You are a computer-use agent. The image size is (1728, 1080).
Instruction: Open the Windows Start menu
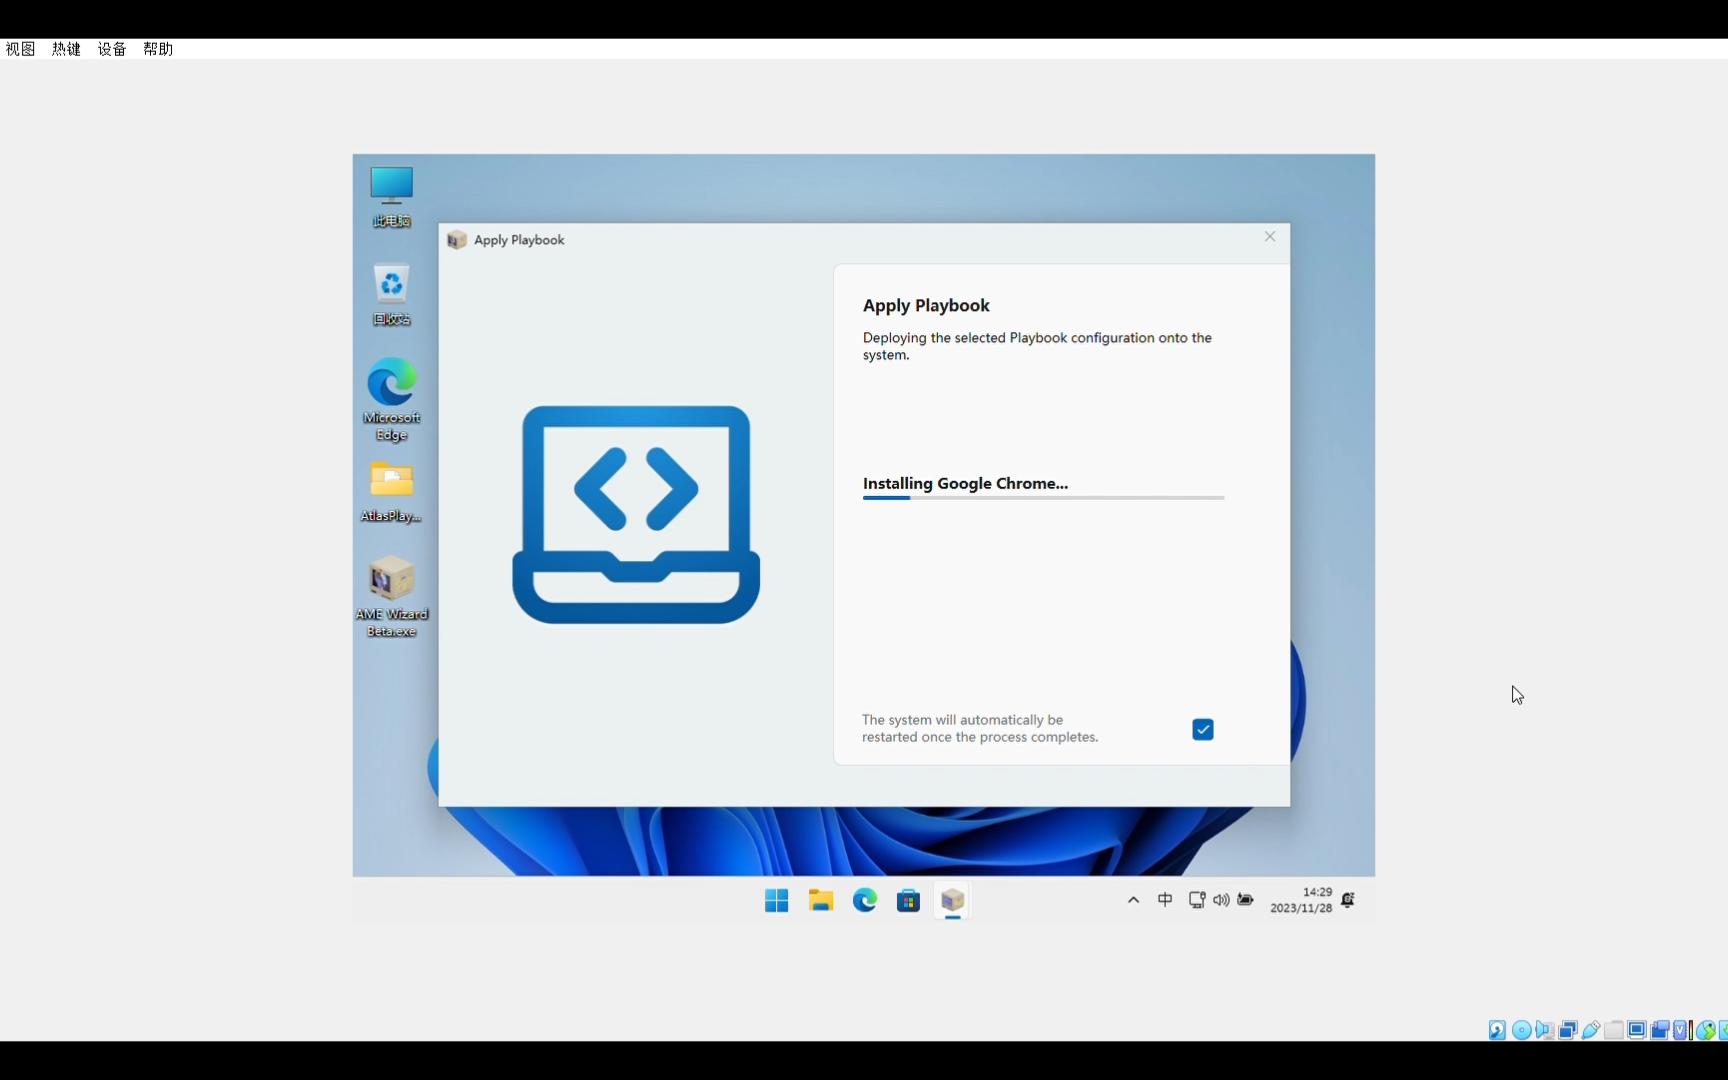pyautogui.click(x=777, y=900)
